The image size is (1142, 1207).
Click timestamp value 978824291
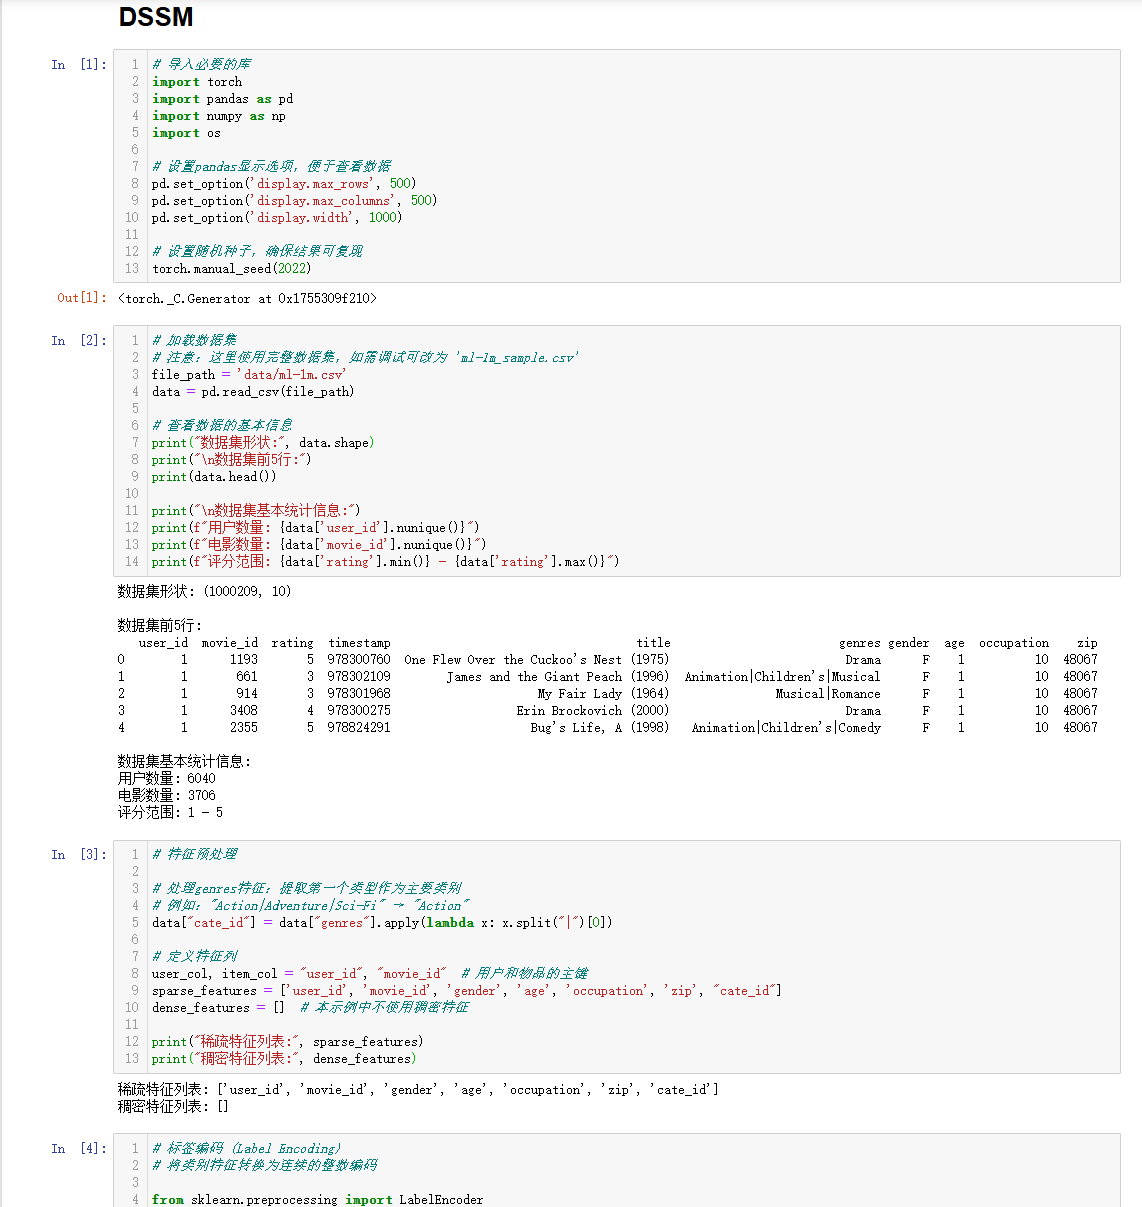click(x=359, y=728)
